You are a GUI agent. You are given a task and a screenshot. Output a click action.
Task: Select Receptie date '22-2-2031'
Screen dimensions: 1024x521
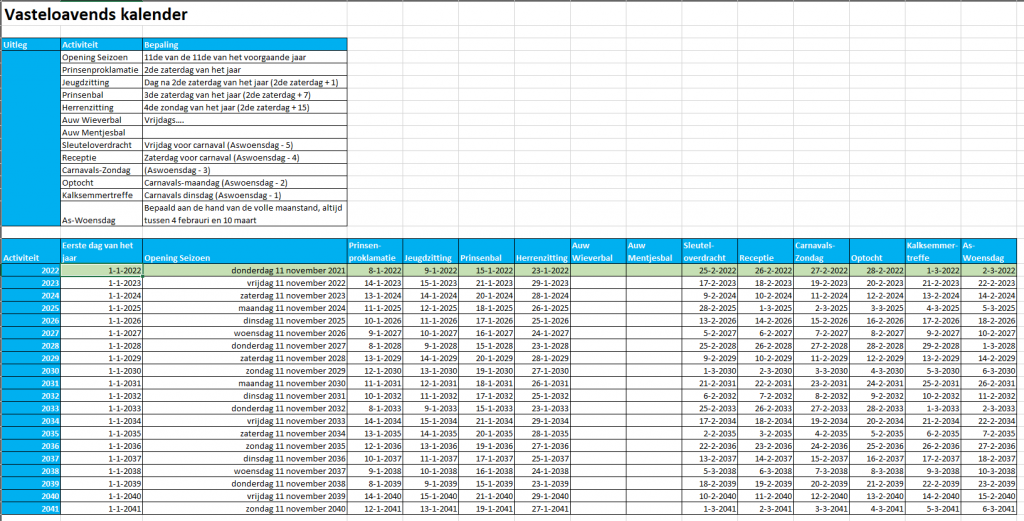click(766, 383)
